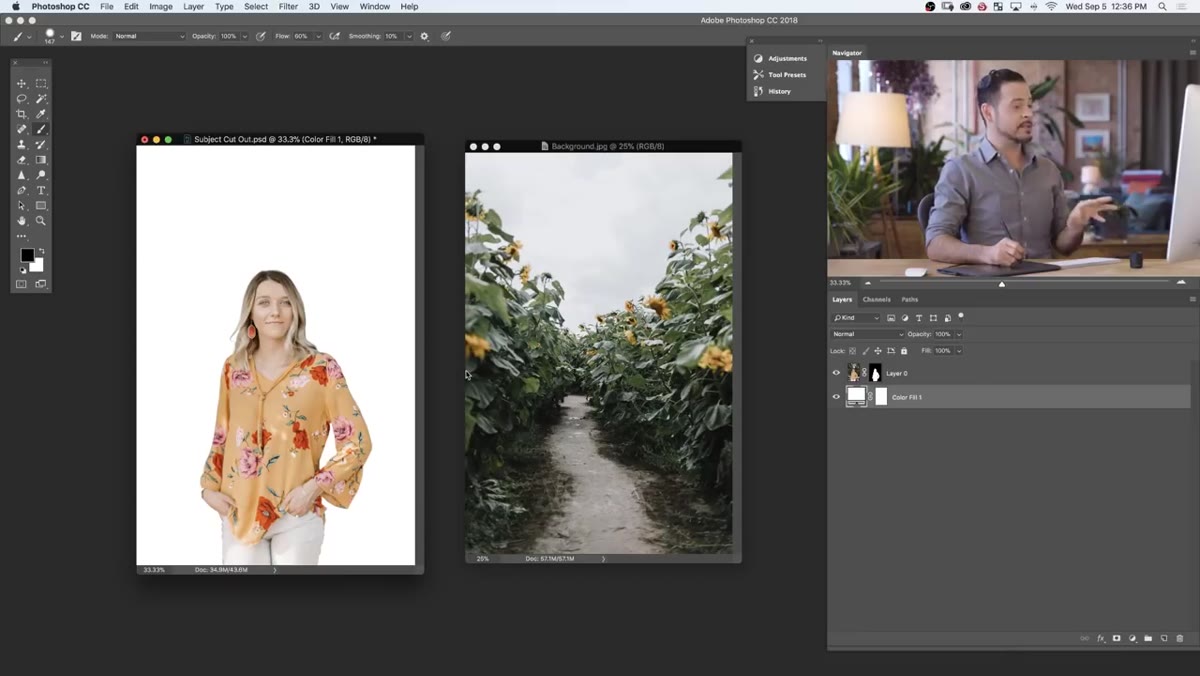
Task: Select the Path Selection tool
Action: pyautogui.click(x=21, y=205)
